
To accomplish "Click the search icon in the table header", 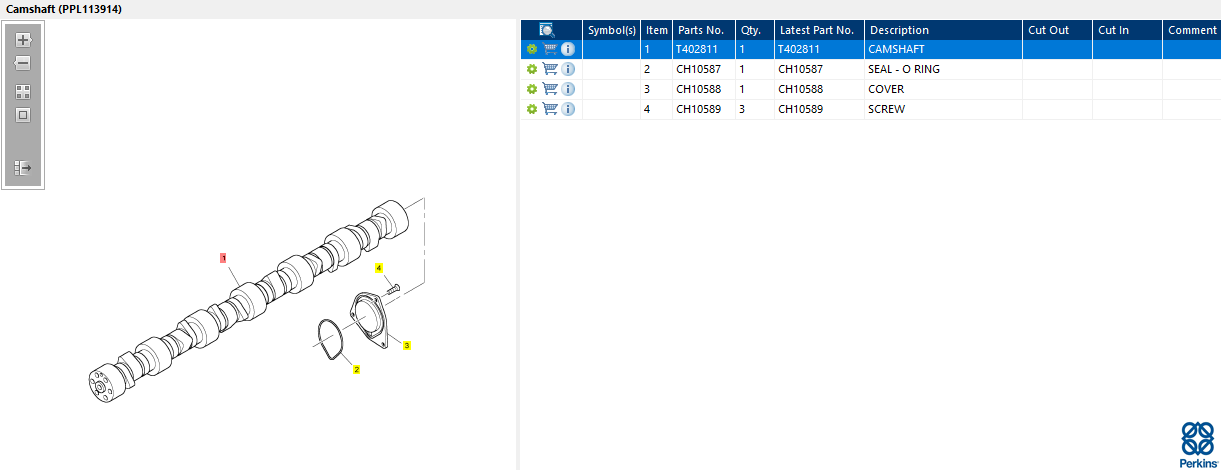I will click(547, 30).
